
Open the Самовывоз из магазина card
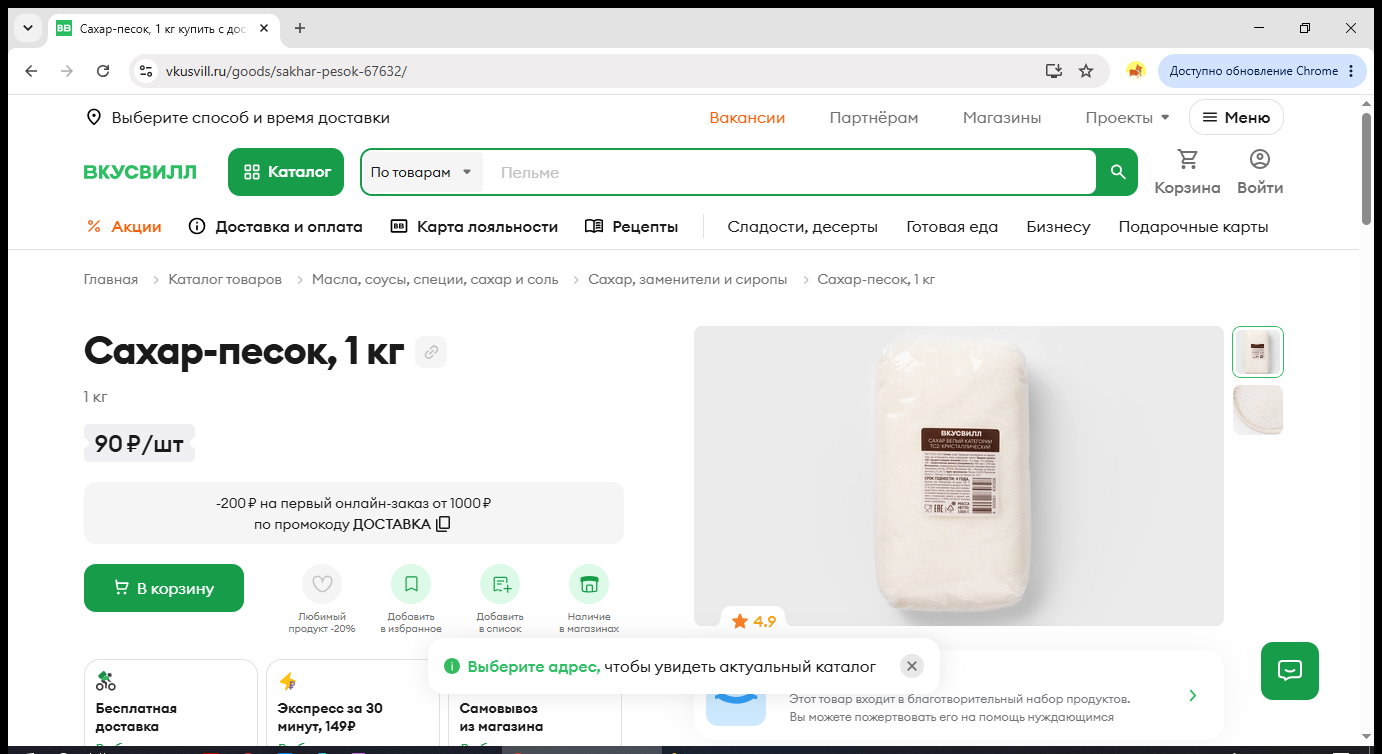pyautogui.click(x=534, y=703)
